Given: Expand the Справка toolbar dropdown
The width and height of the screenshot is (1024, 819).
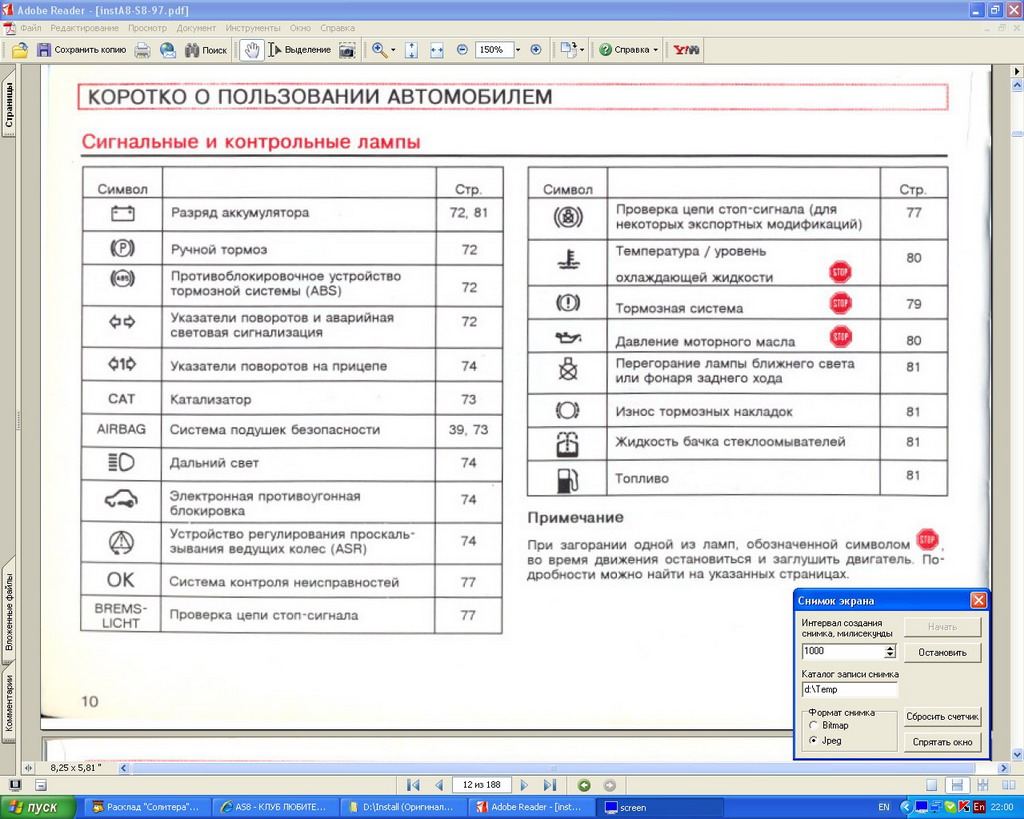Looking at the screenshot, I should point(656,50).
